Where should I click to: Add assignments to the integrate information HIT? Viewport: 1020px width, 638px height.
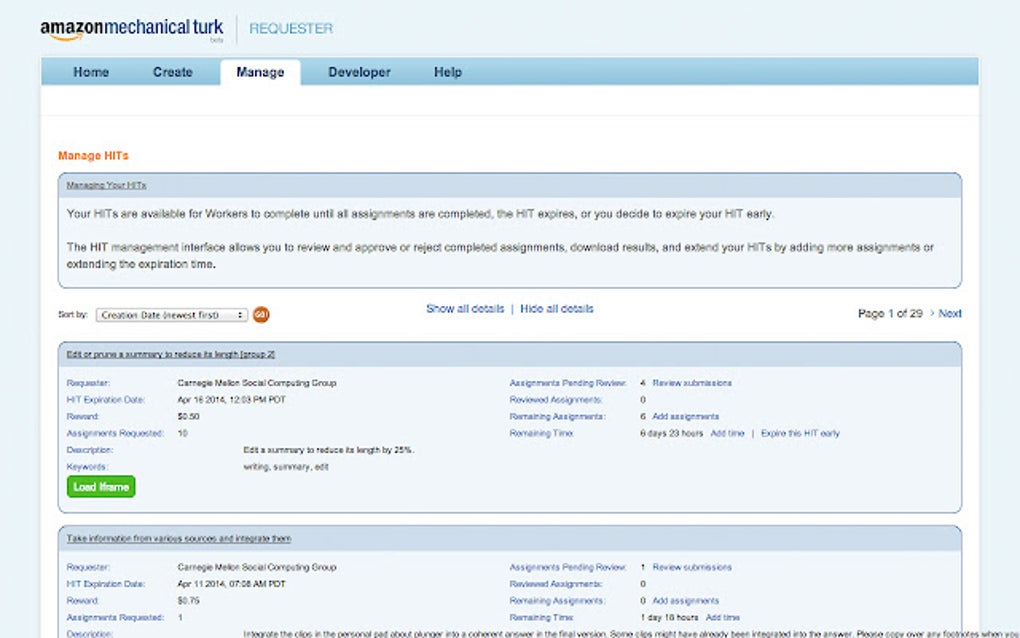coord(686,601)
